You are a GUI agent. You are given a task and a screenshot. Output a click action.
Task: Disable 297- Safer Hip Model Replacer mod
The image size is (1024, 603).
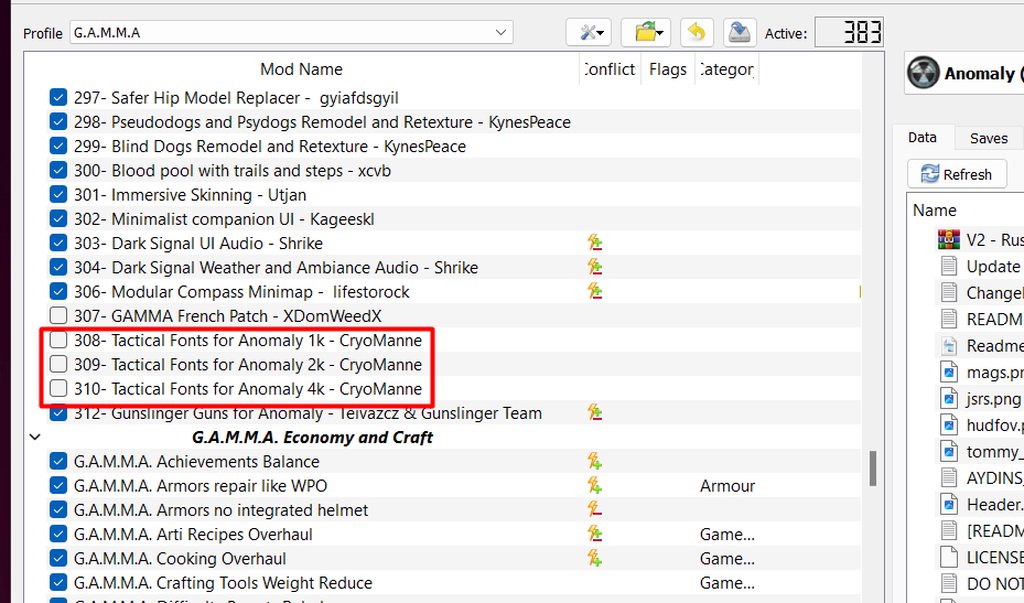tap(58, 97)
